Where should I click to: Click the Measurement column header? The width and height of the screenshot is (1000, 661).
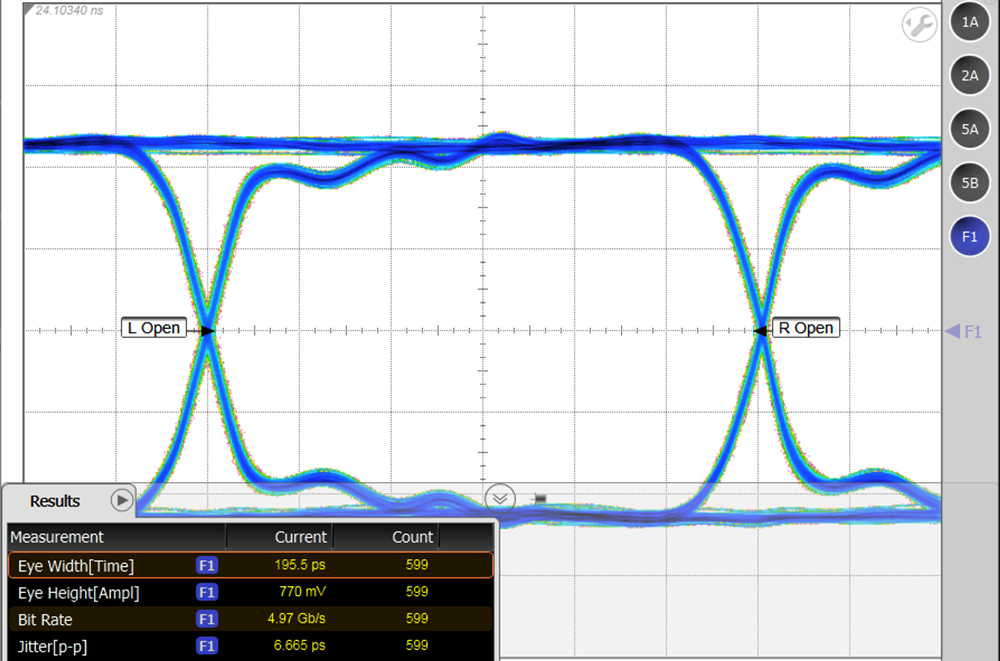[x=57, y=537]
